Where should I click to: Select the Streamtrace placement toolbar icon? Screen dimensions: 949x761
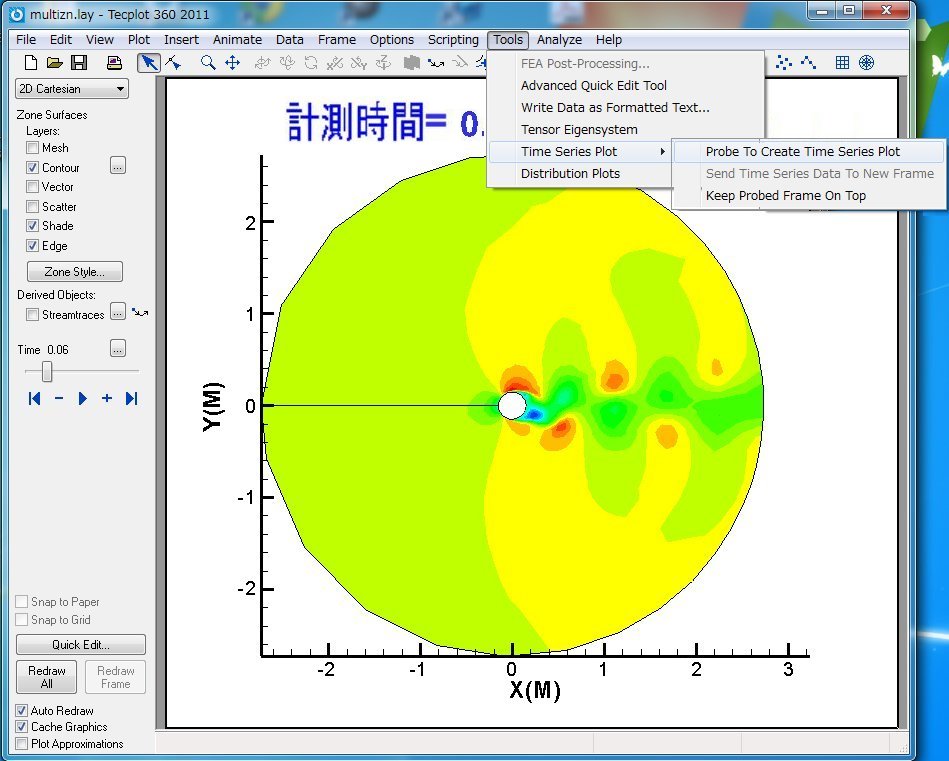click(436, 62)
